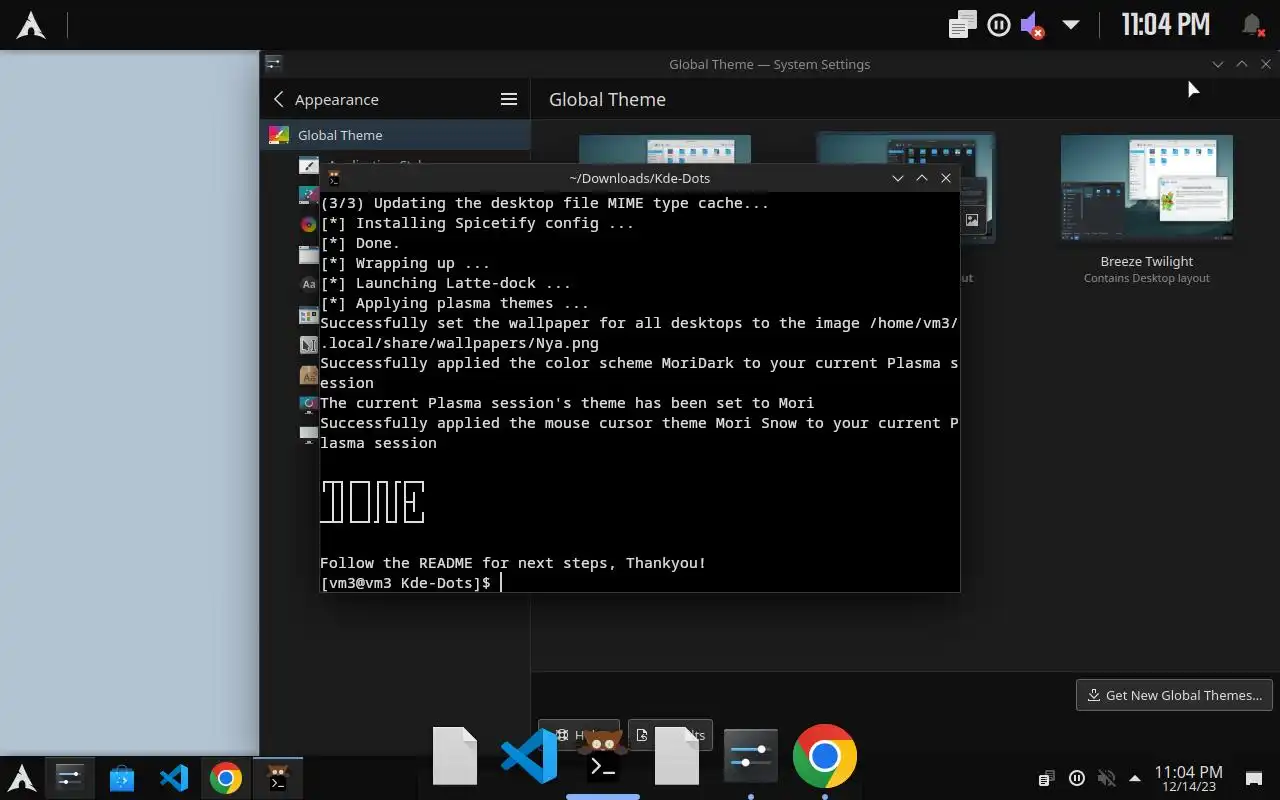The image size is (1280, 800).
Task: Open the Window Decorations sidebar icon
Action: (x=309, y=255)
